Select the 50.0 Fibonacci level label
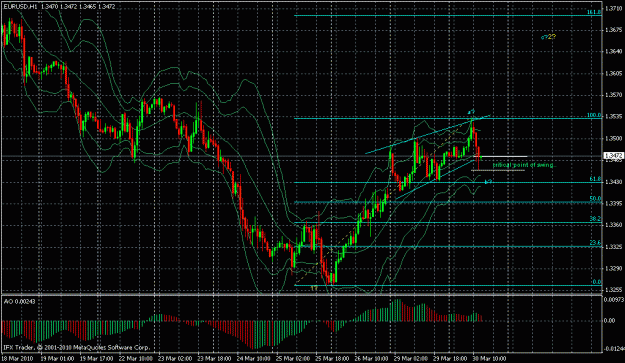The height and width of the screenshot is (363, 625). (x=595, y=199)
